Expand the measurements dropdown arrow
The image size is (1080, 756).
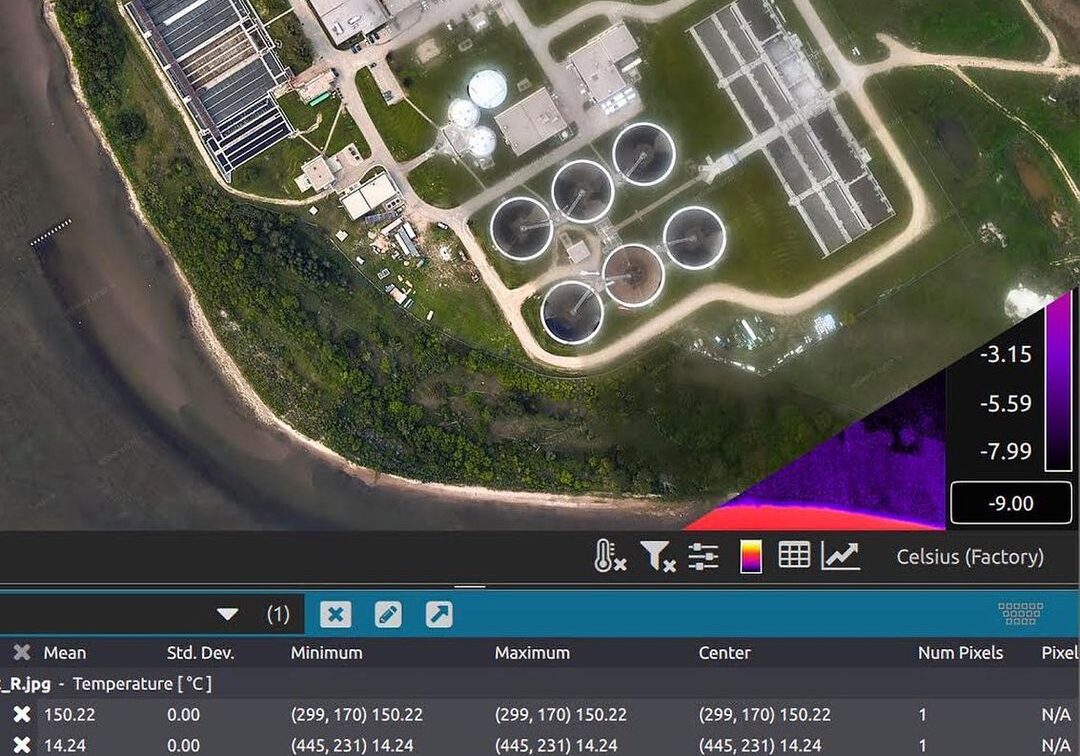227,614
